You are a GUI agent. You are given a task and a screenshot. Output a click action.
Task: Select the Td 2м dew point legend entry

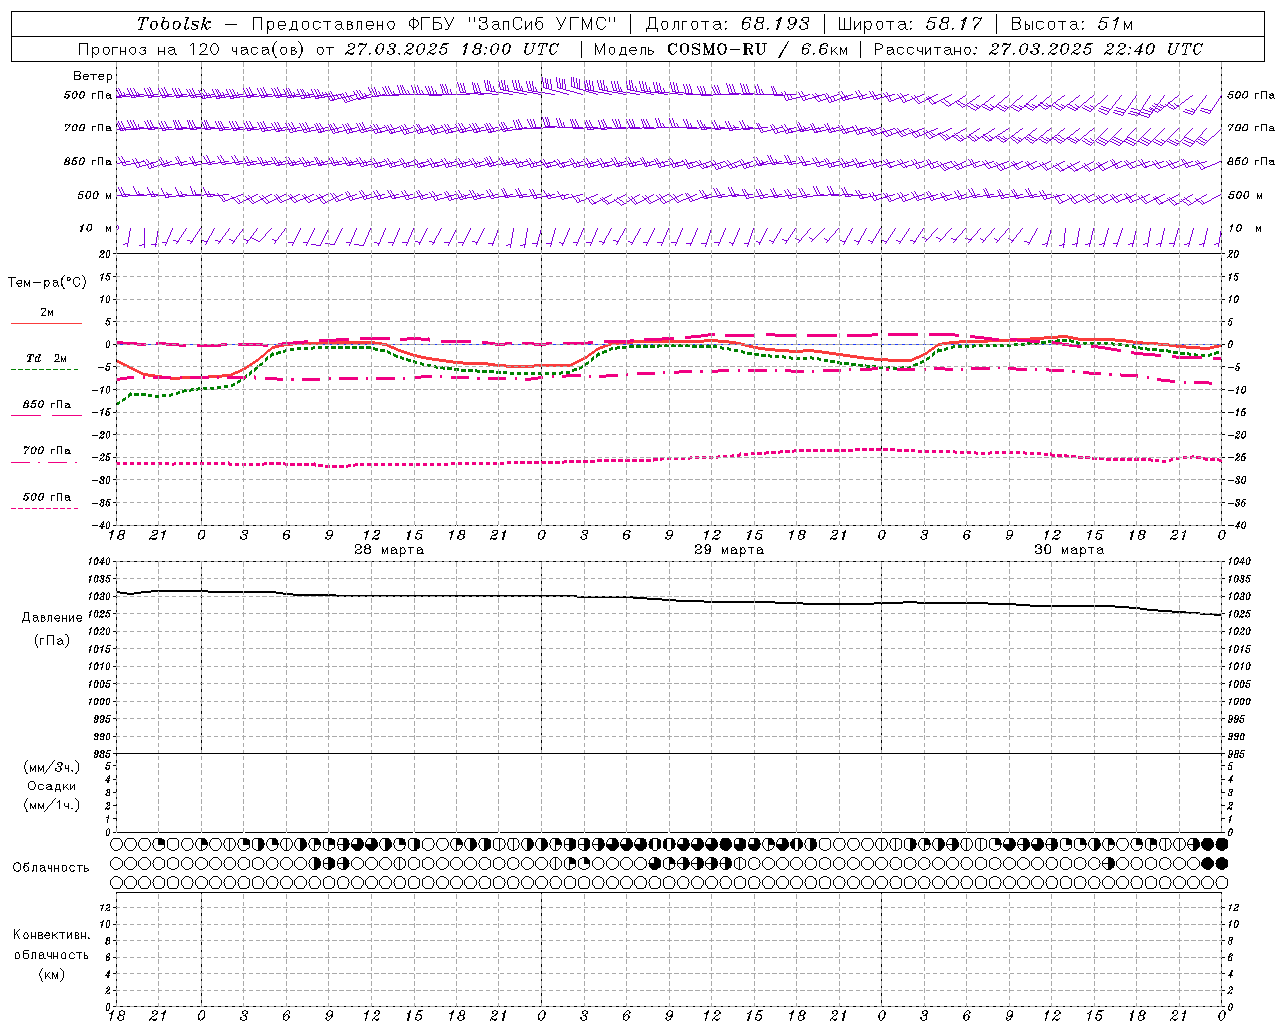(x=46, y=358)
